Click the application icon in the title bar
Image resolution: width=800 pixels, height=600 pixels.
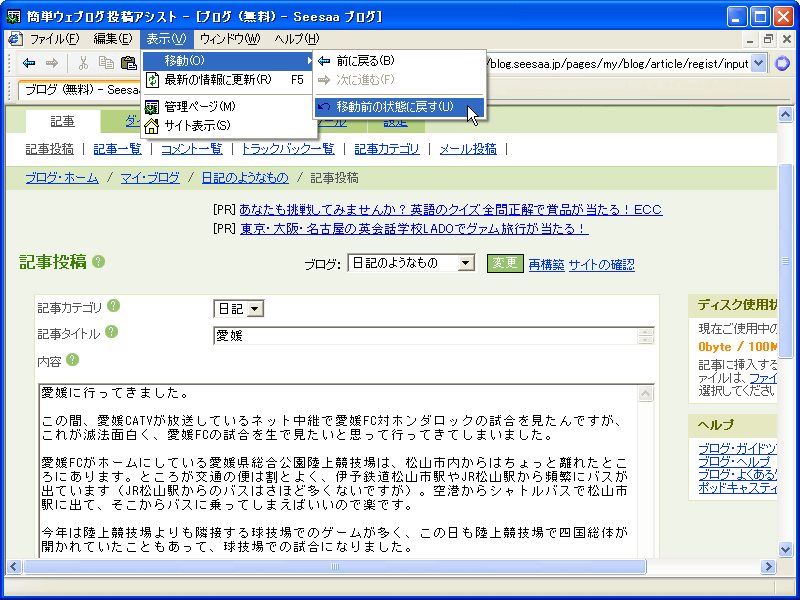click(x=13, y=17)
